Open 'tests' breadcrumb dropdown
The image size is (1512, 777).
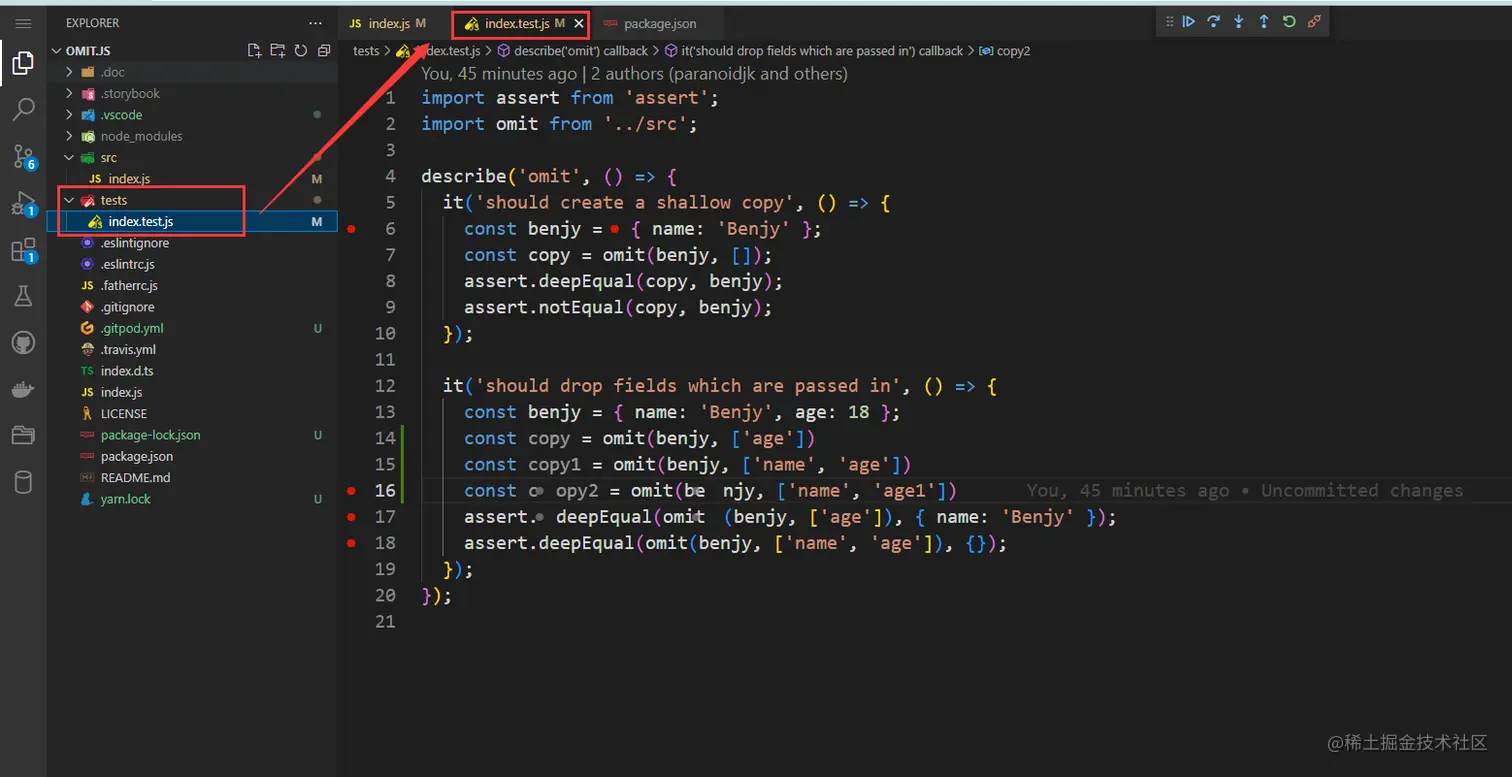coord(366,51)
